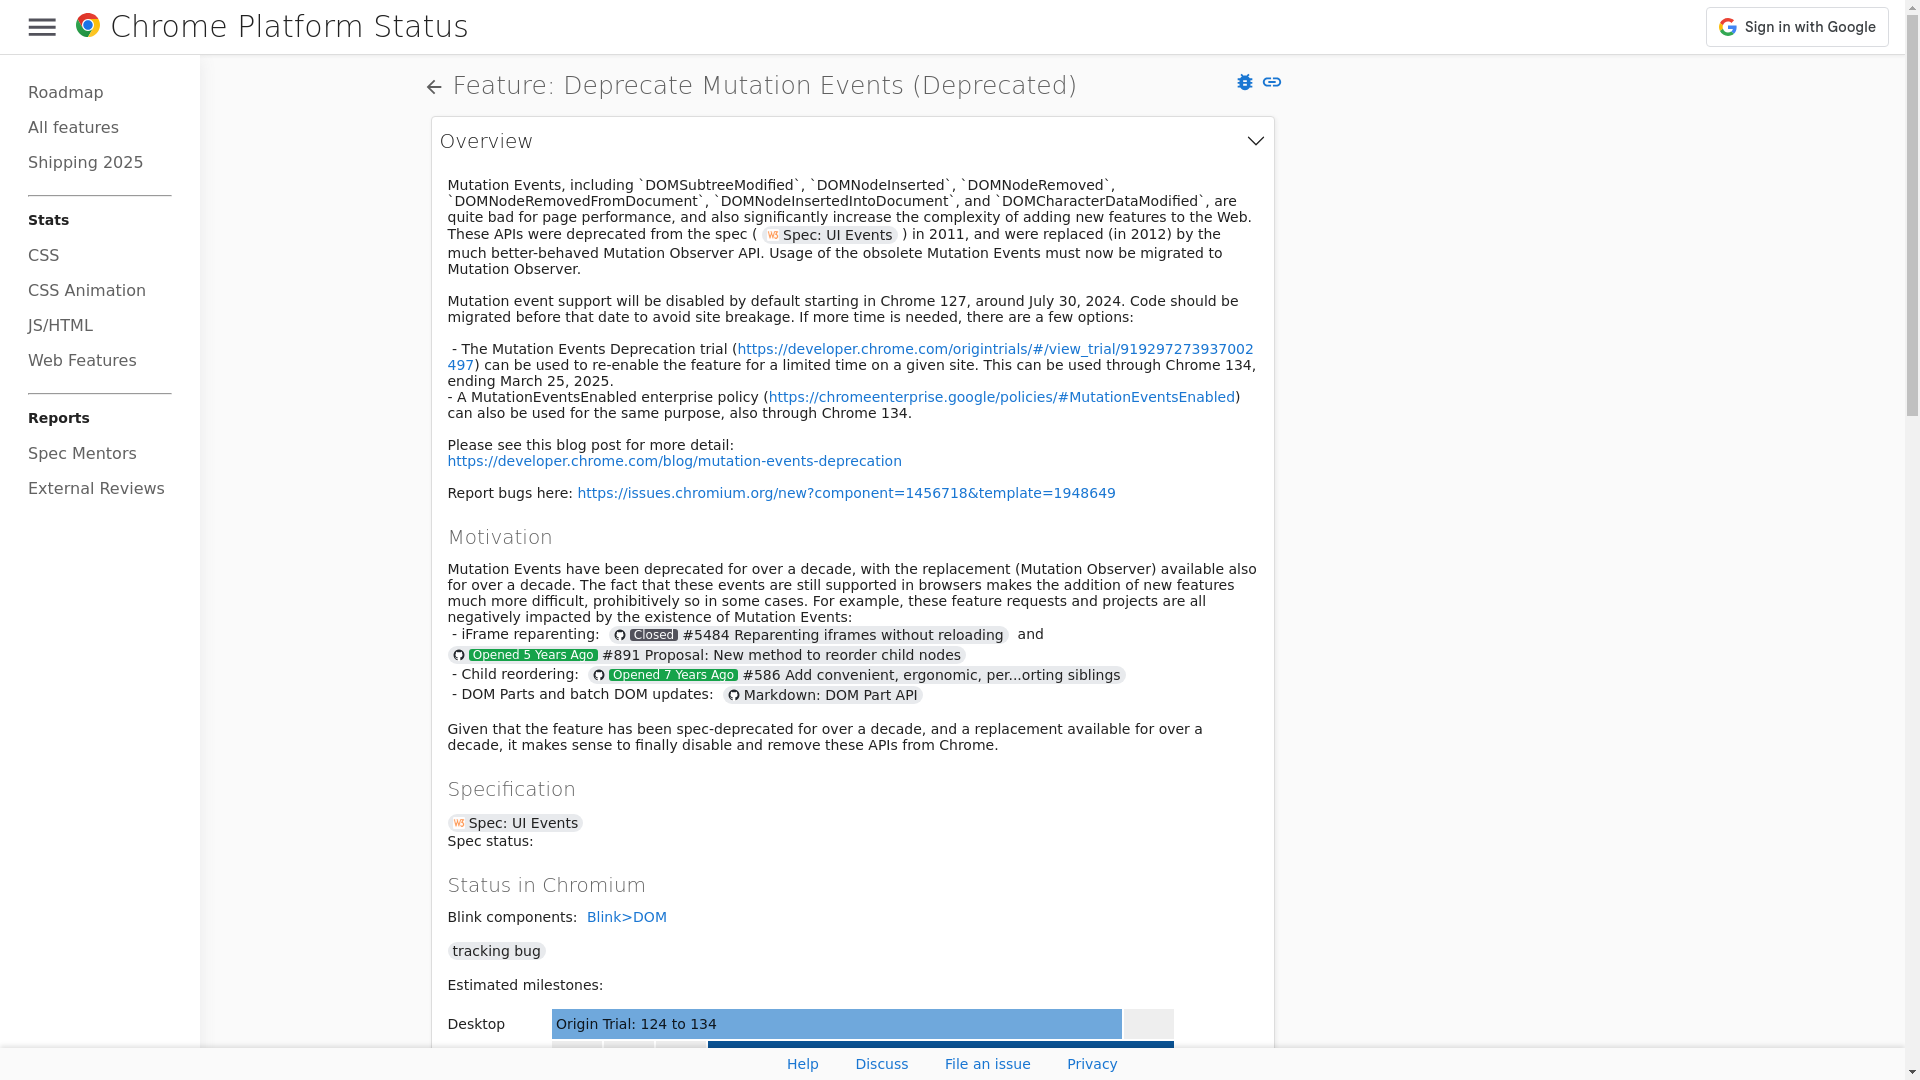Sign in with Google

coord(1797,27)
